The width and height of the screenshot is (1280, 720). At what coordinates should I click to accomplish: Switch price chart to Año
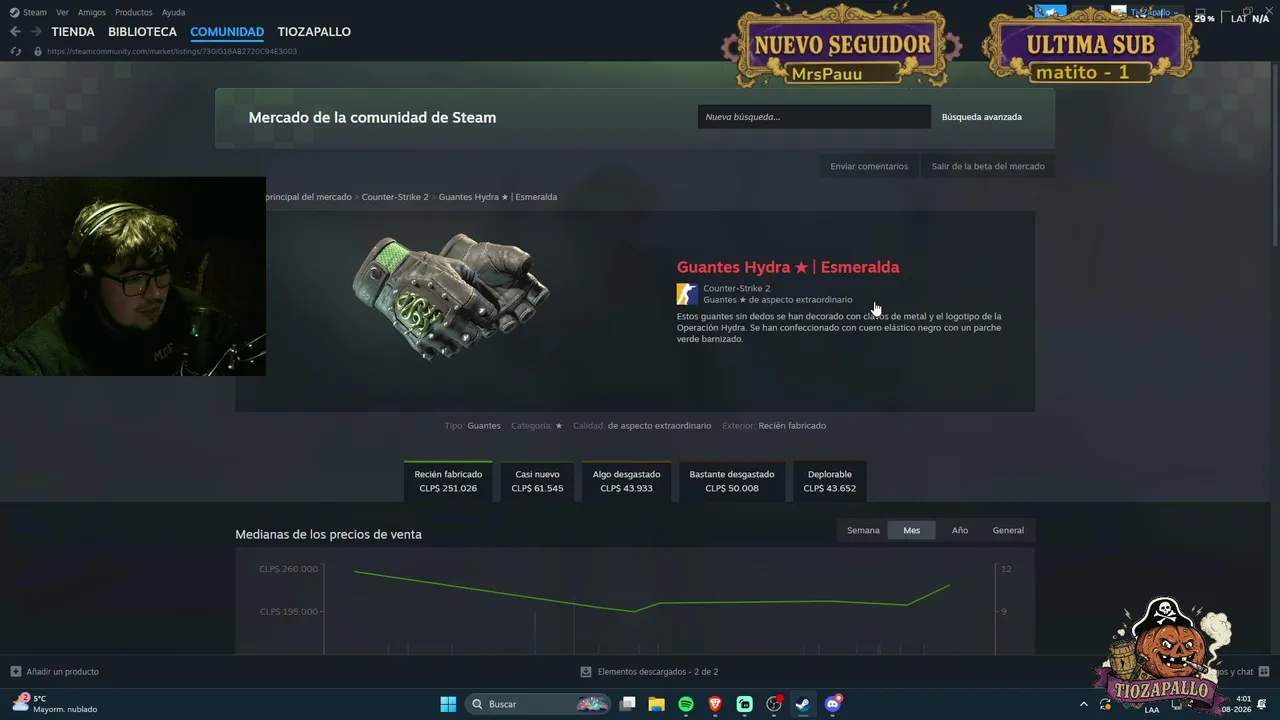pyautogui.click(x=960, y=530)
